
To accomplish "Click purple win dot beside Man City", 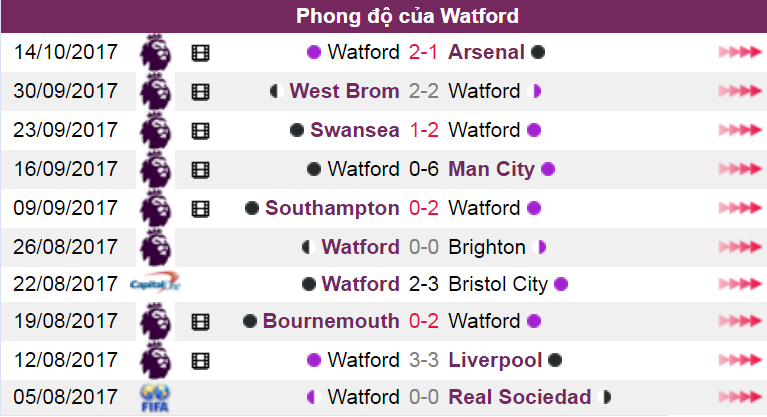I will 548,169.
